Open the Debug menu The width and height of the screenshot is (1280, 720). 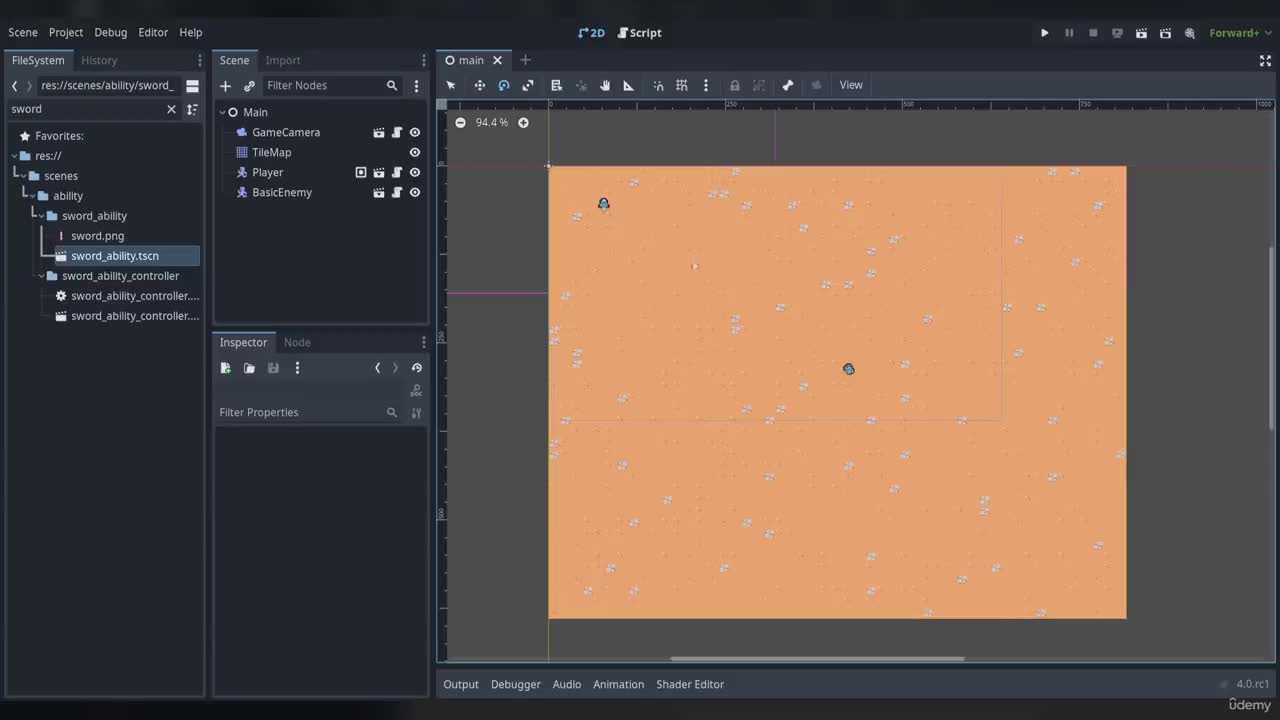coord(111,32)
